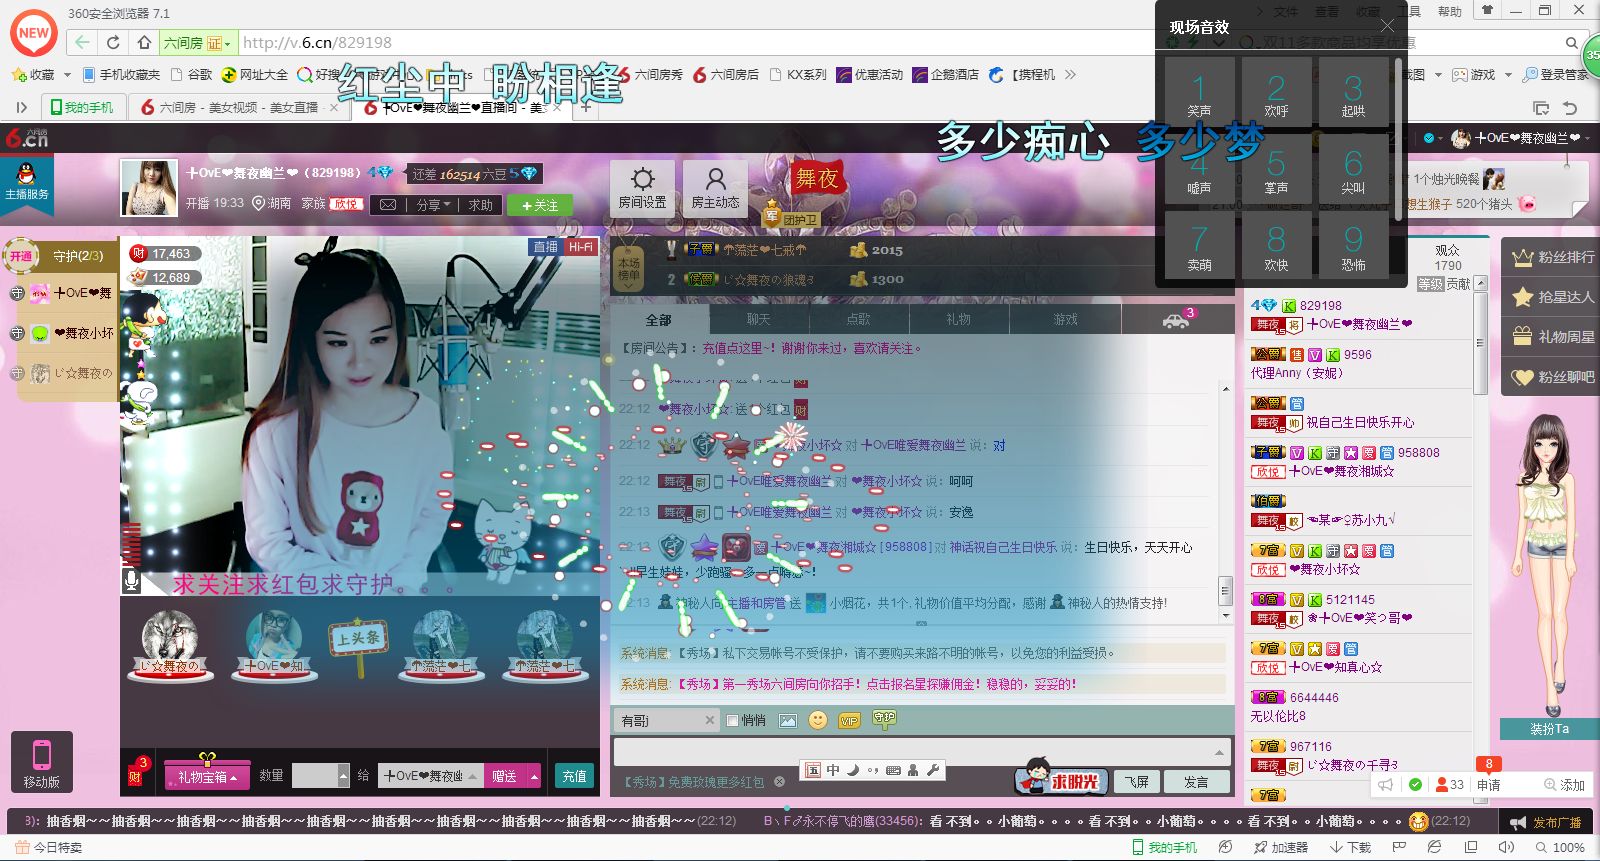Toggle the 悄悄 whisper checkbox

pos(733,720)
